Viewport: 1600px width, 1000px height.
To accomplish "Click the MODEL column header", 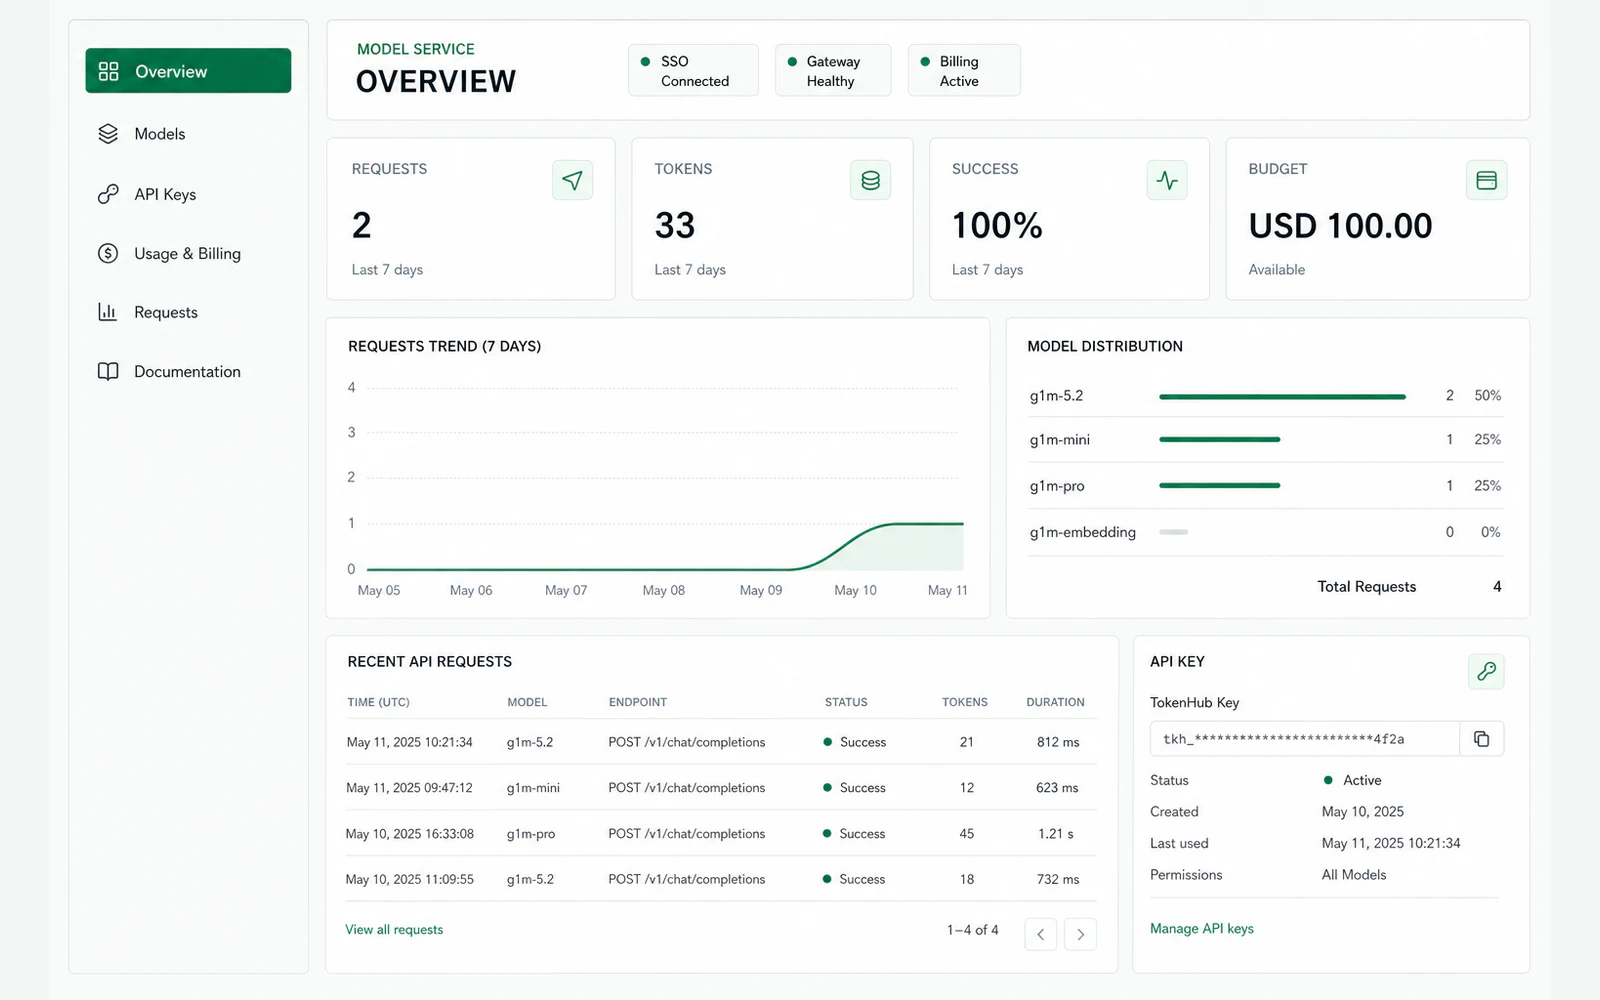I will (x=527, y=702).
